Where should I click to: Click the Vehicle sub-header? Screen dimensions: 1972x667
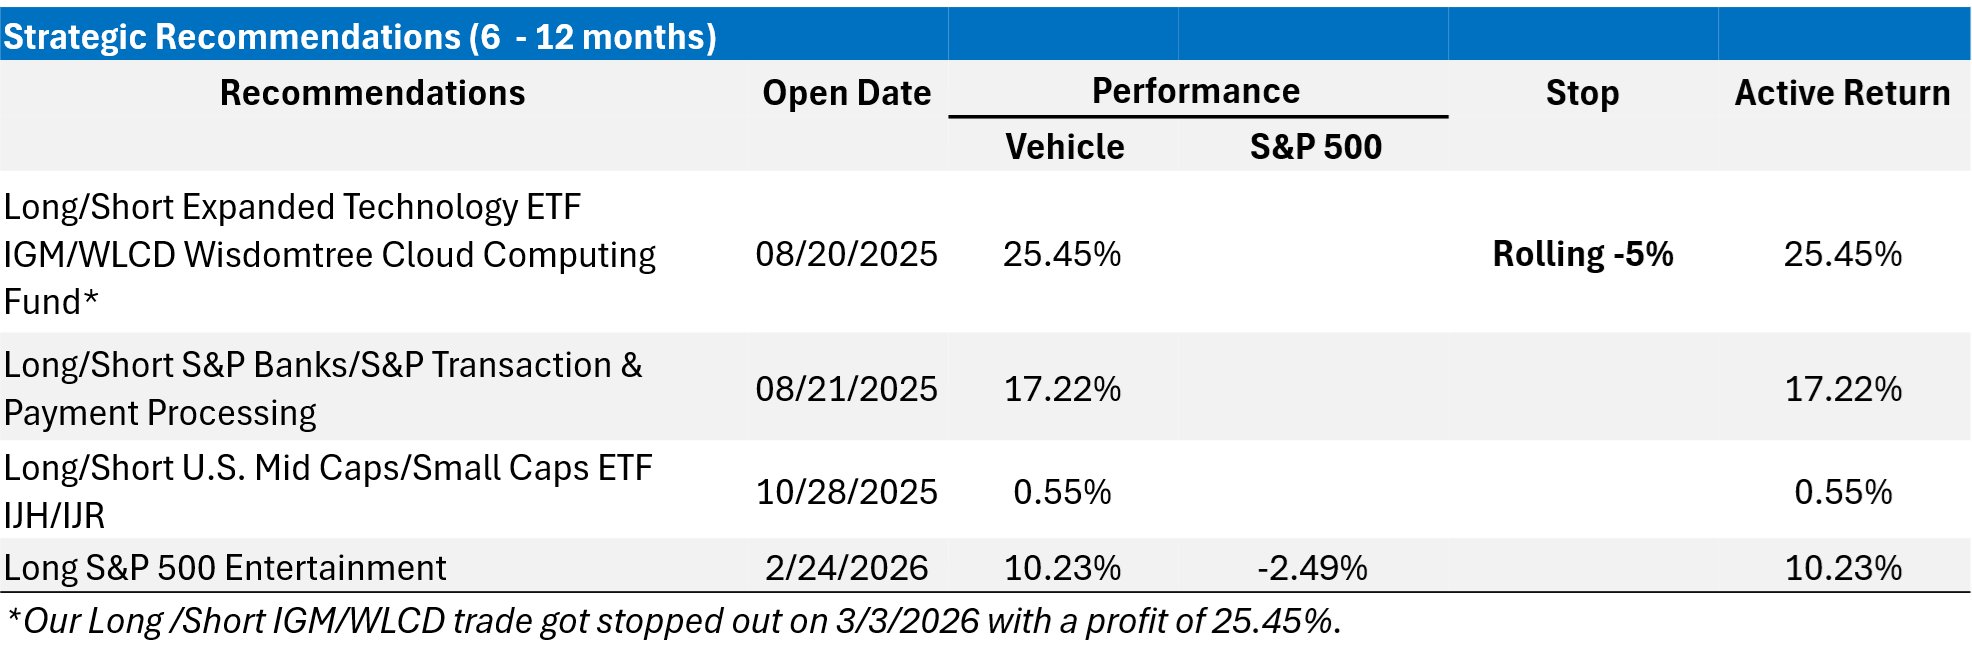1065,147
